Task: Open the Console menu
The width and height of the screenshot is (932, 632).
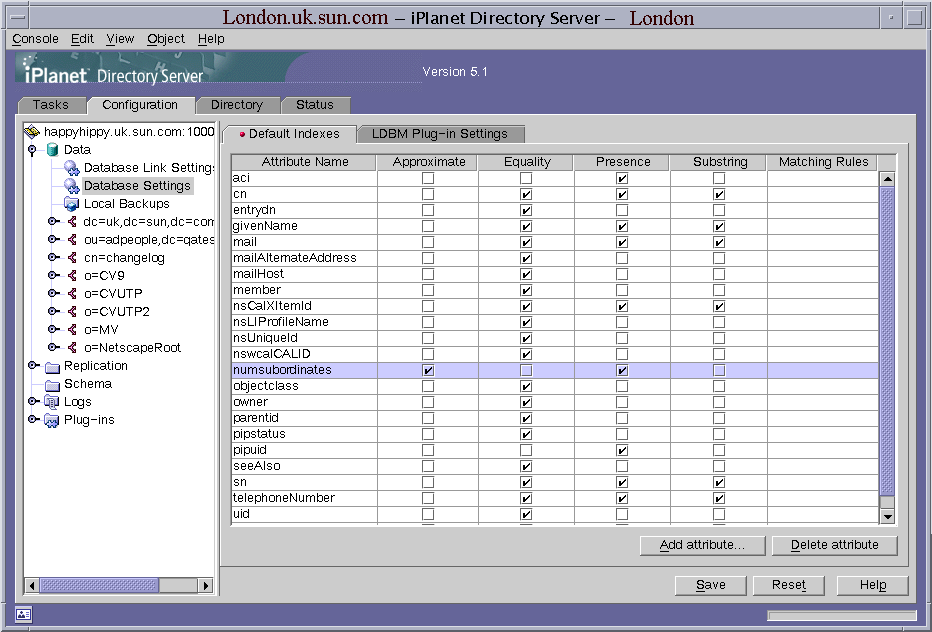Action: [x=35, y=39]
